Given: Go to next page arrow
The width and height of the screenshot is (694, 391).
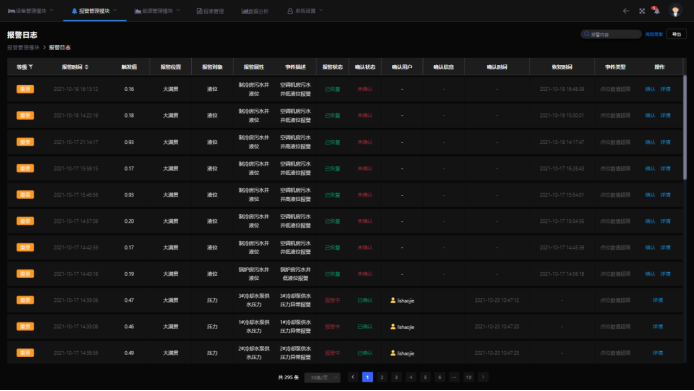Looking at the screenshot, I should tap(483, 377).
